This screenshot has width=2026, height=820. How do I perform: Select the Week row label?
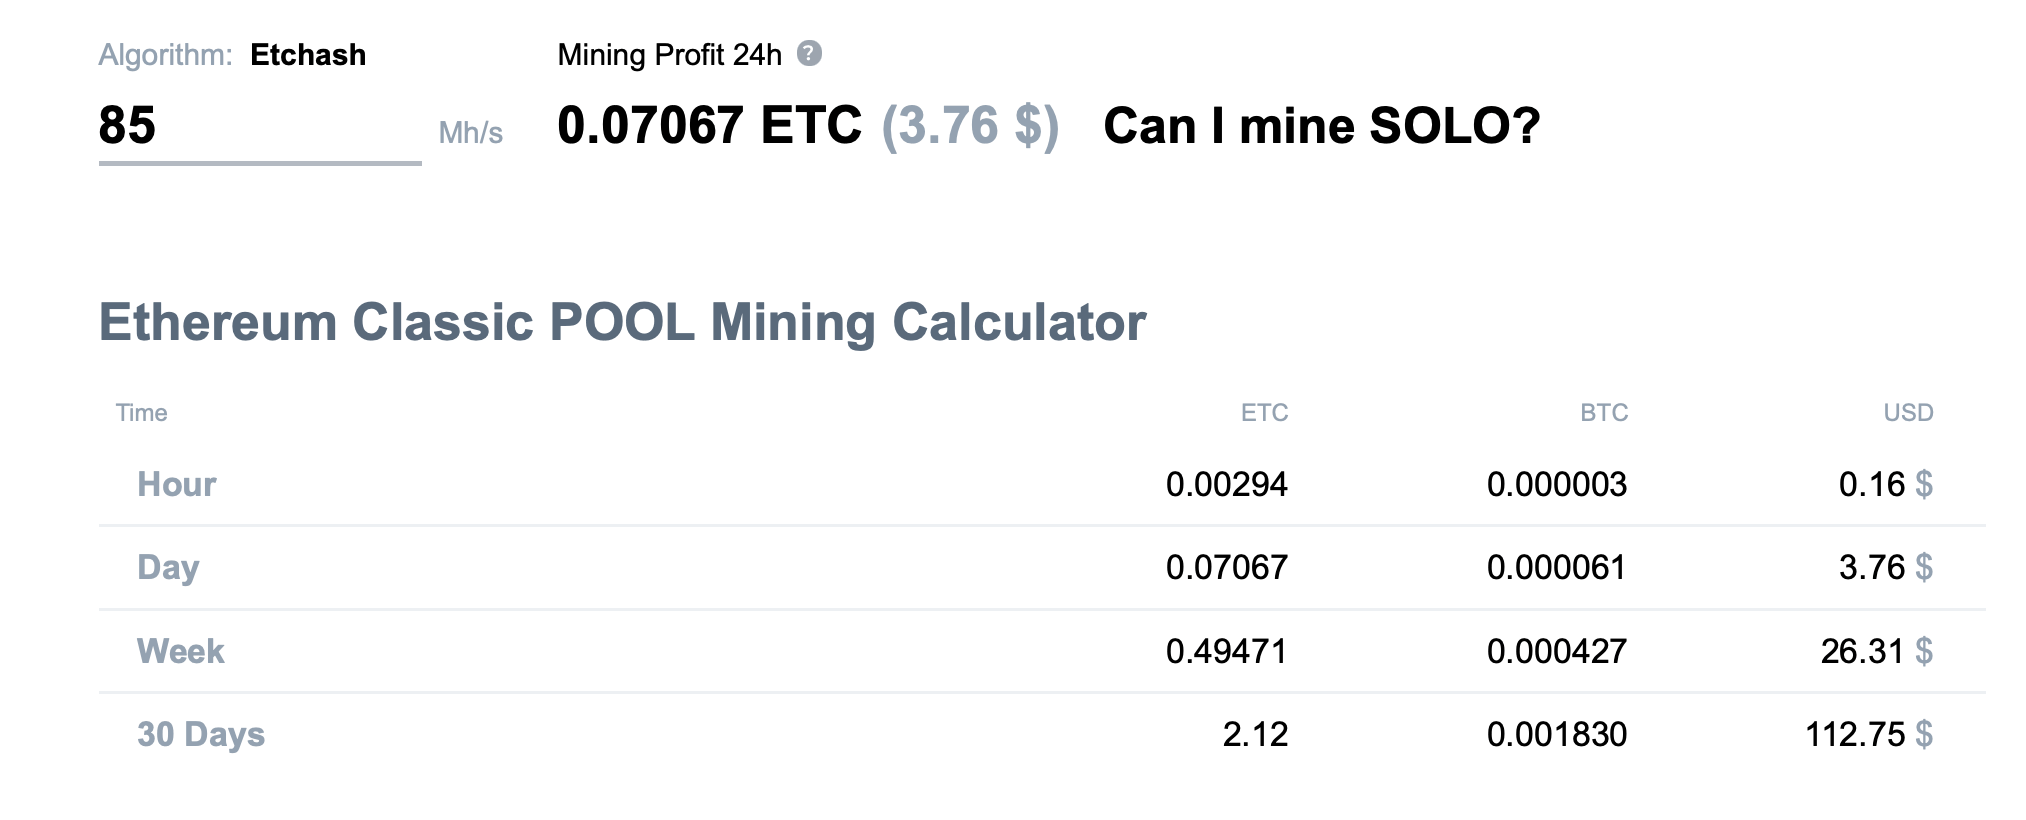point(180,651)
